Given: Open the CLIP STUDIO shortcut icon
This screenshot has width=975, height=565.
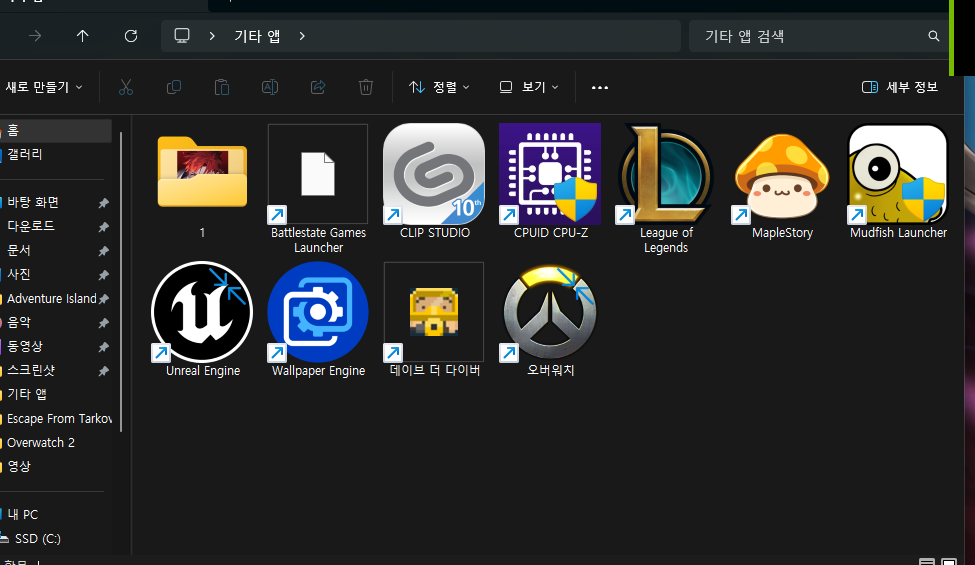Looking at the screenshot, I should [434, 174].
